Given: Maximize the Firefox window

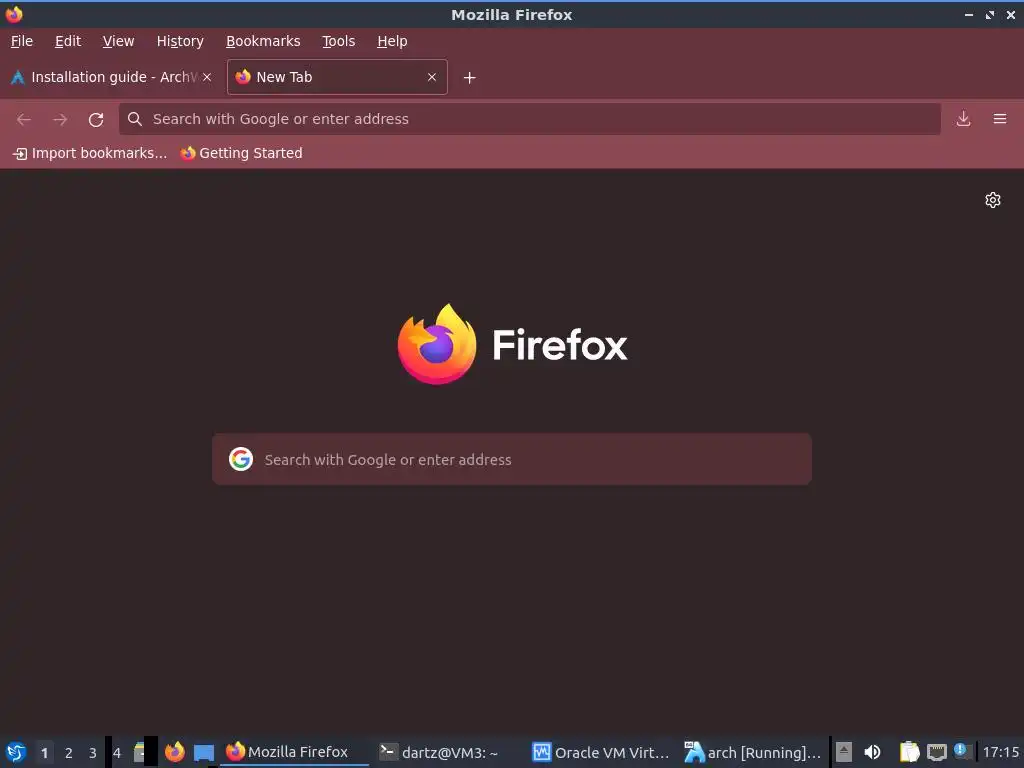Looking at the screenshot, I should tap(989, 14).
